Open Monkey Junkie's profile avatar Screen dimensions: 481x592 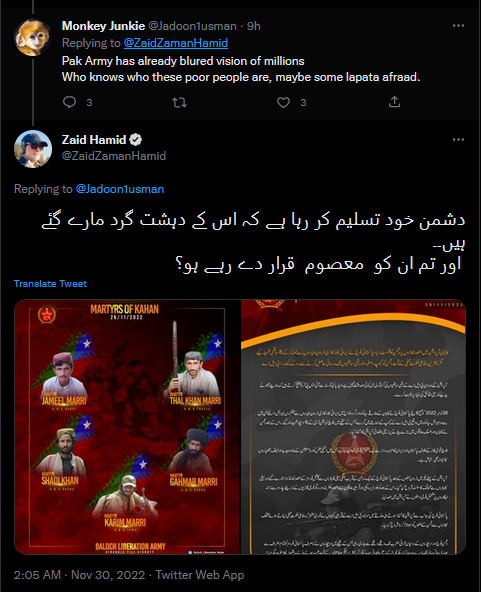[x=33, y=38]
